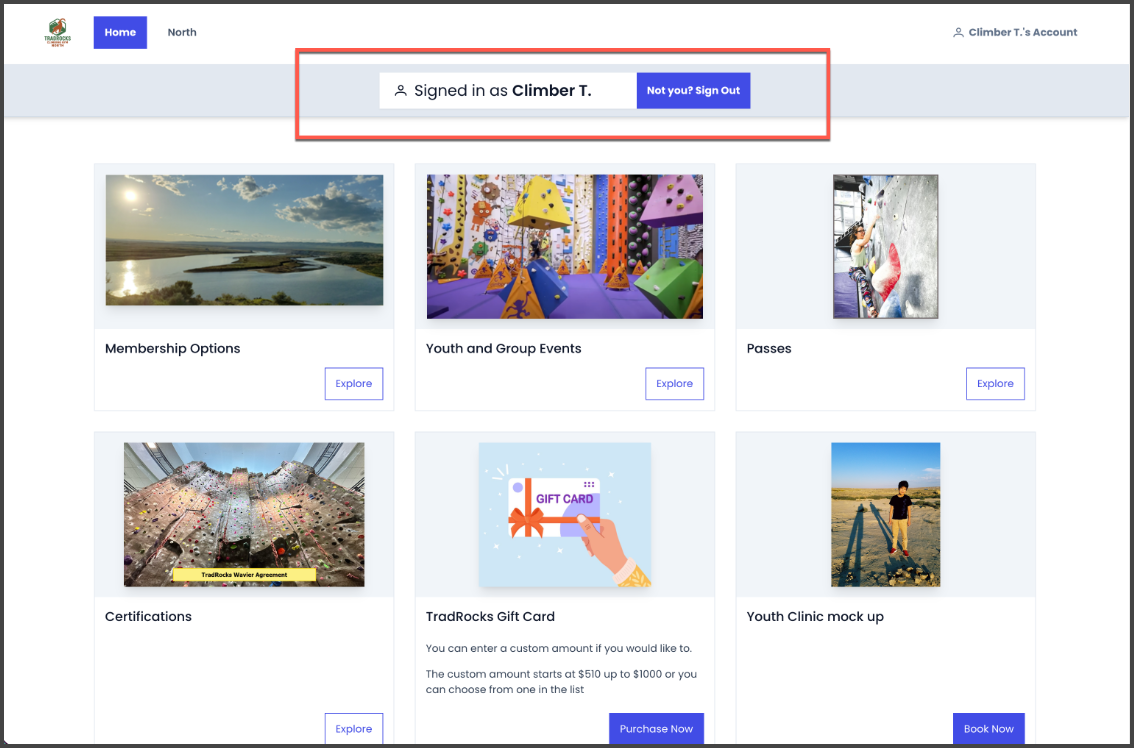This screenshot has width=1134, height=748.
Task: Click the gift card illustration
Action: (565, 514)
